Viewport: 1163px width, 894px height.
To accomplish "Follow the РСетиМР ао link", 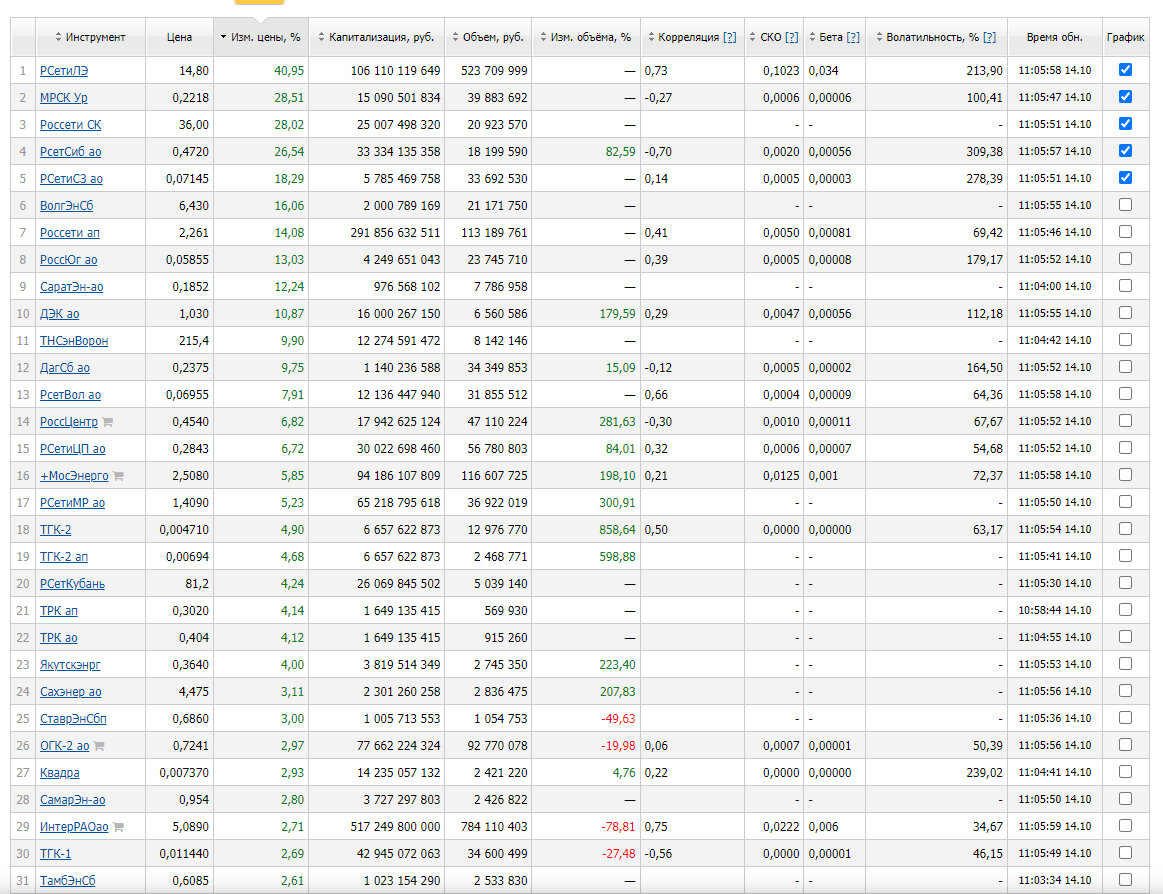I will (x=73, y=503).
